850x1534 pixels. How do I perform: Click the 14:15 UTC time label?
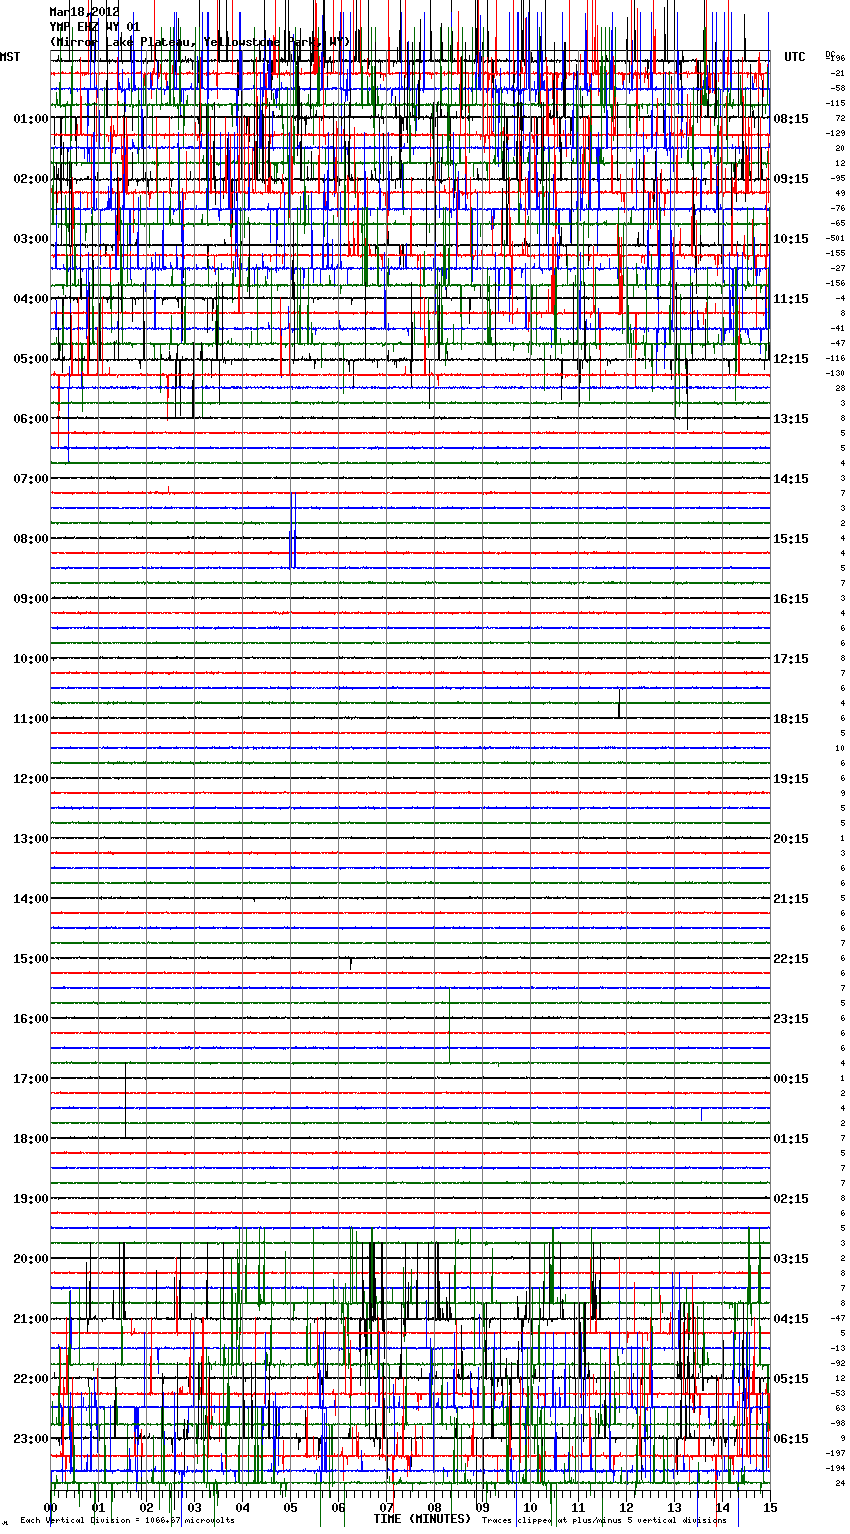(x=791, y=479)
